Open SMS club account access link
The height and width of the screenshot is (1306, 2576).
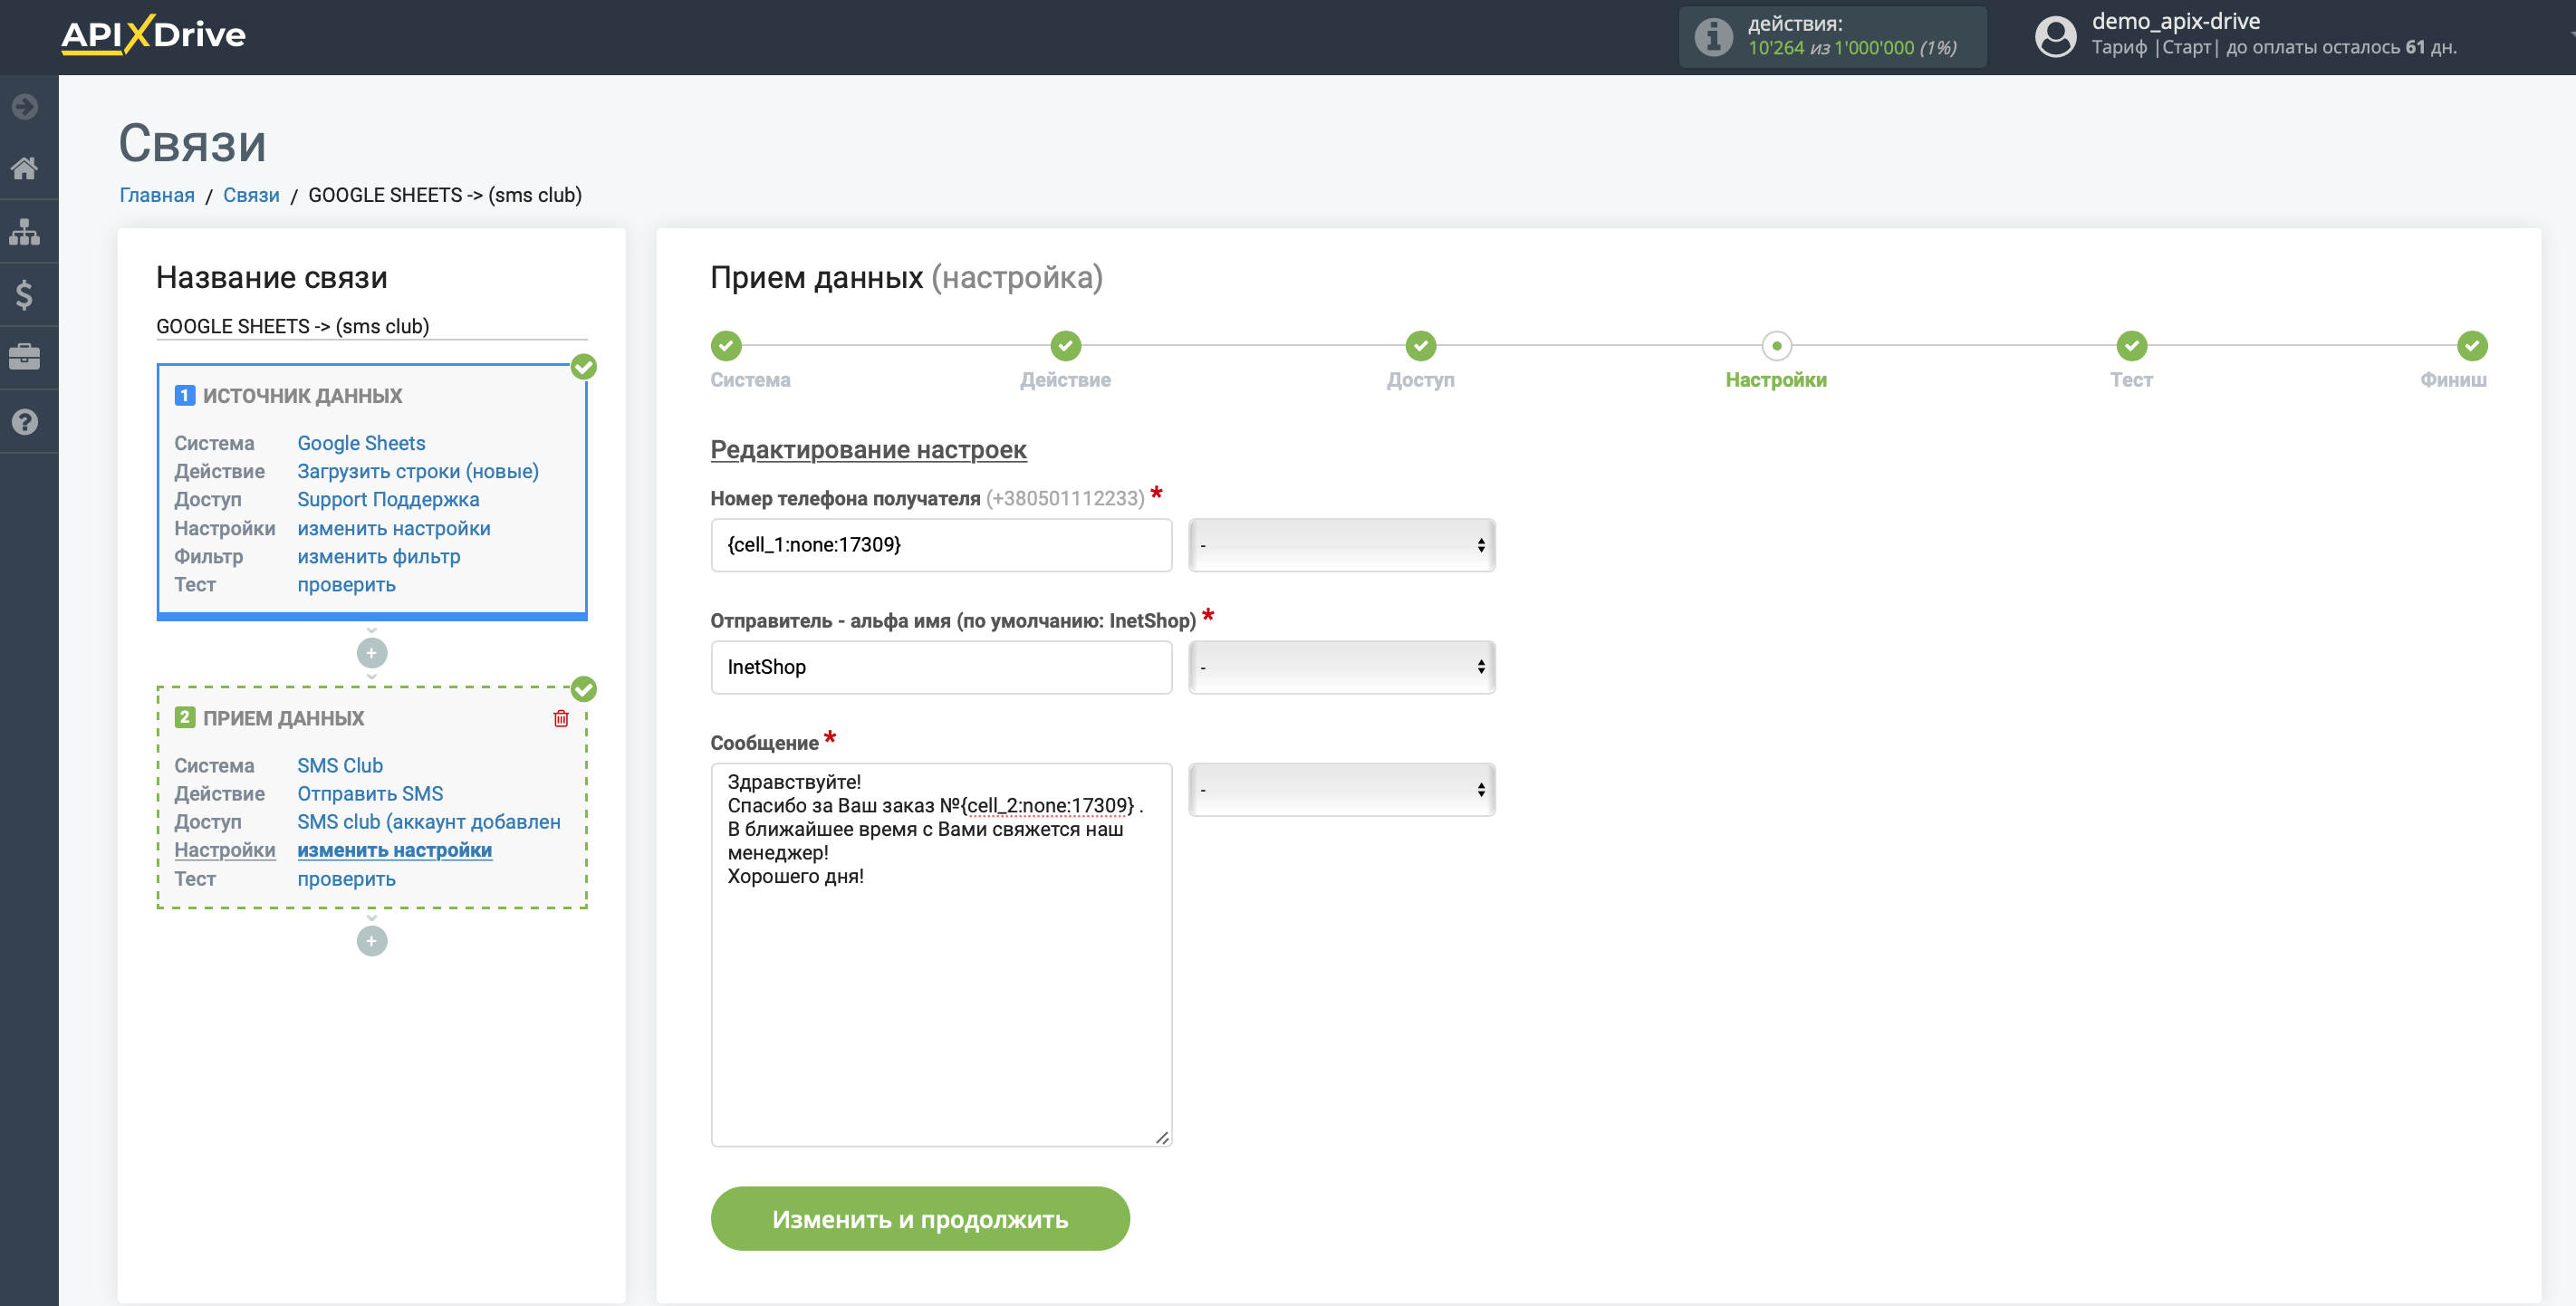coord(429,822)
